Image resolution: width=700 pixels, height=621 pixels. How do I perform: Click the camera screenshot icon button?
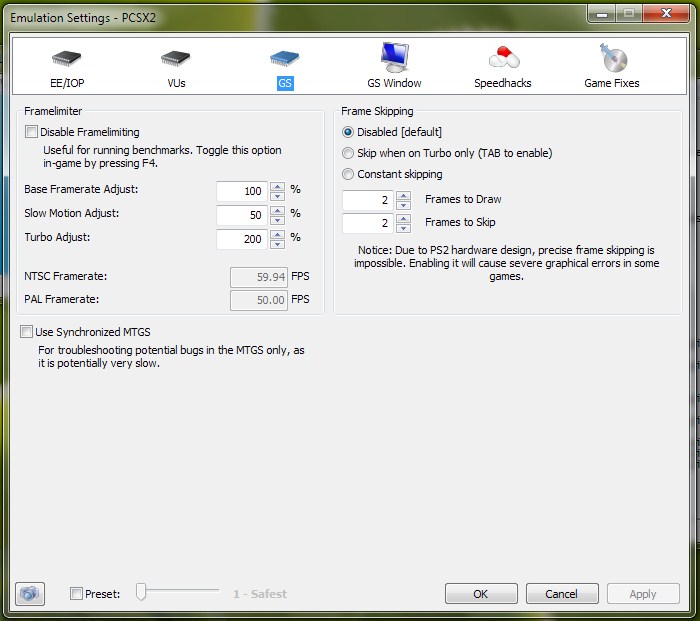click(30, 594)
